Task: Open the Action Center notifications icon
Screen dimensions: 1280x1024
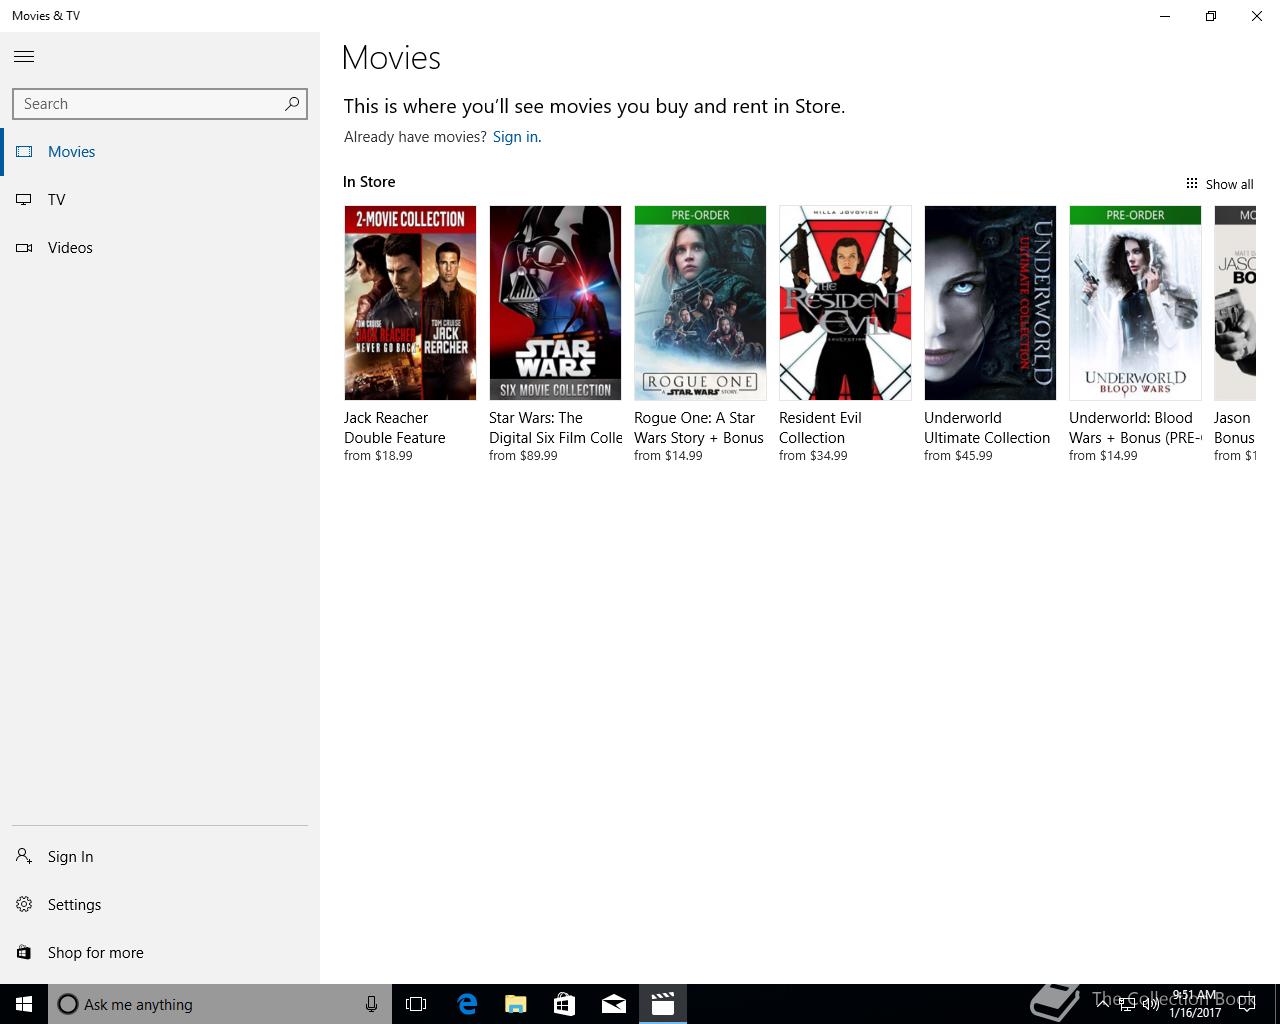Action: 1247,1004
